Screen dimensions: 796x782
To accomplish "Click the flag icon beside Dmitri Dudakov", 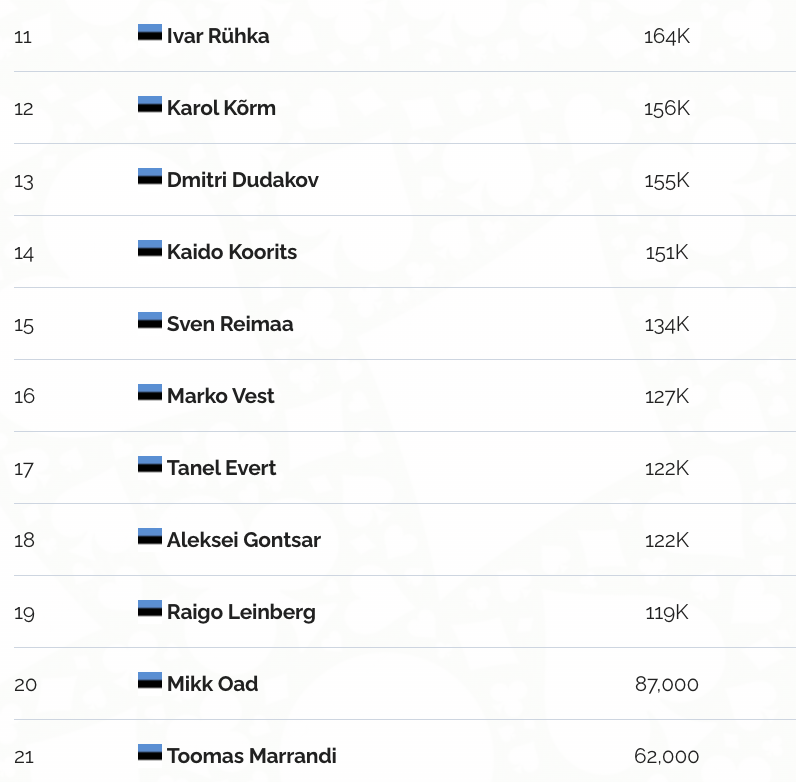I will click(x=149, y=177).
